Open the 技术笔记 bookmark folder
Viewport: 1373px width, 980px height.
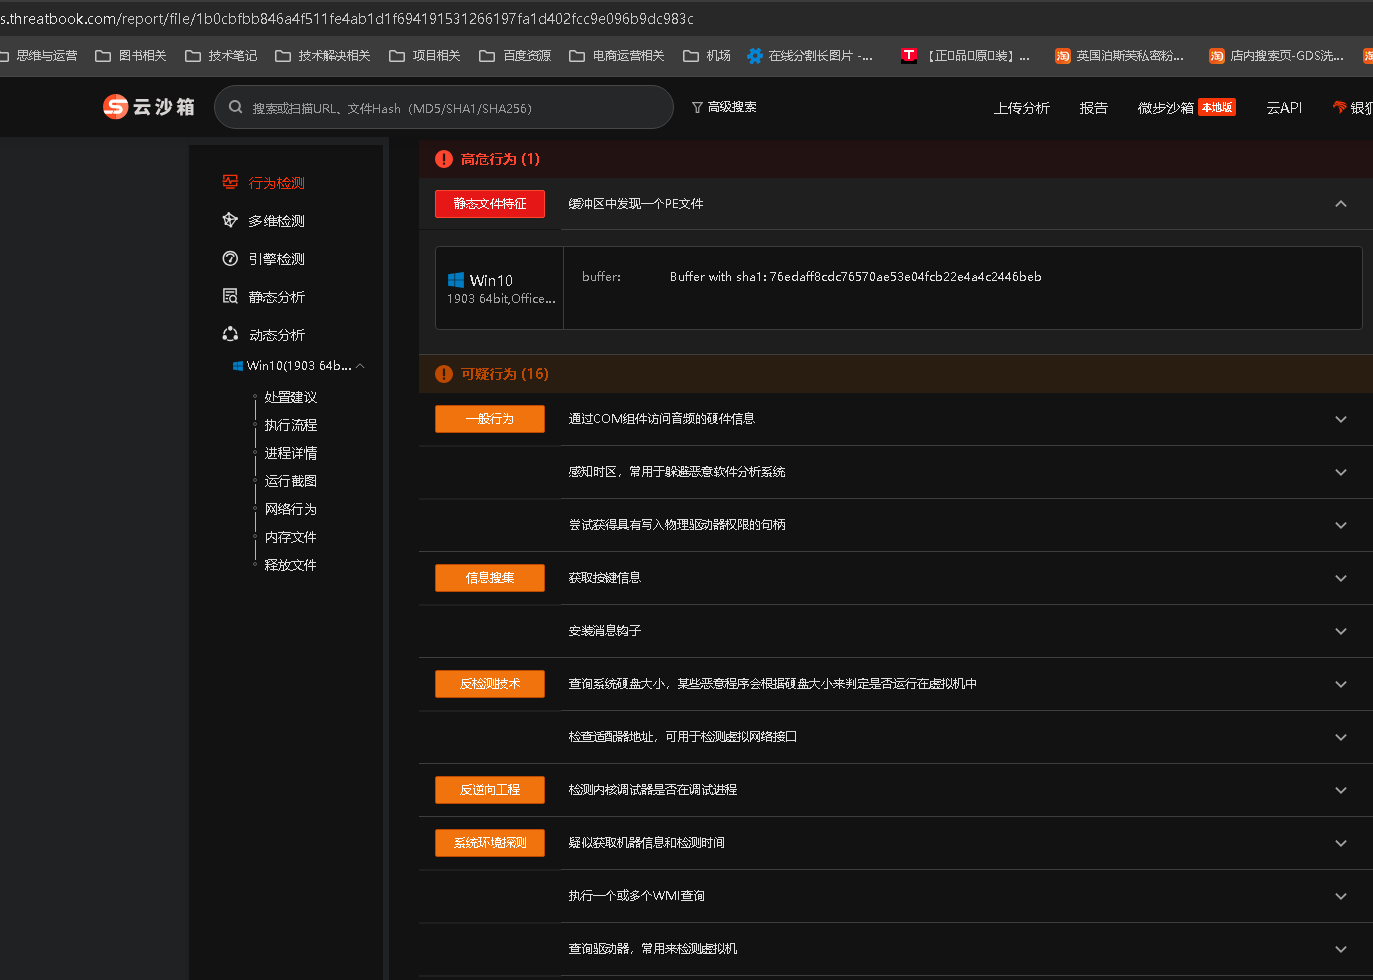click(221, 56)
